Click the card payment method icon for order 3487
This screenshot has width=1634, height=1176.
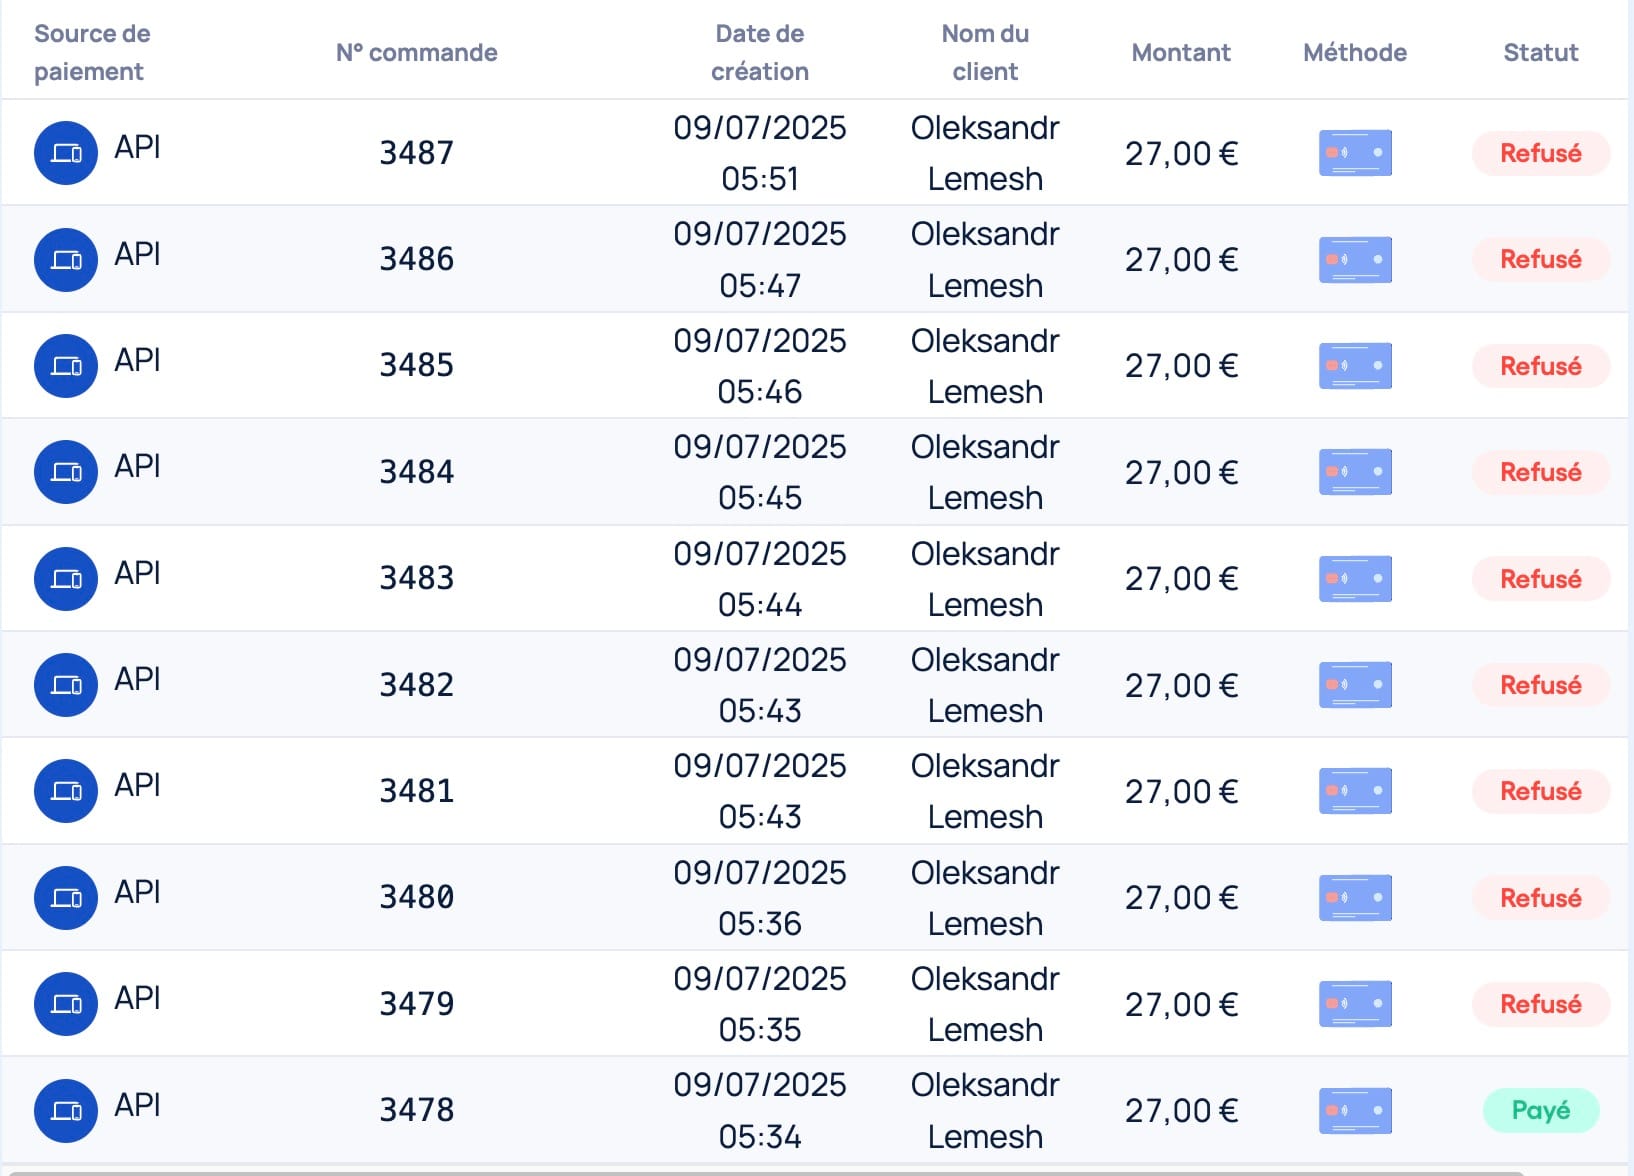pos(1355,153)
